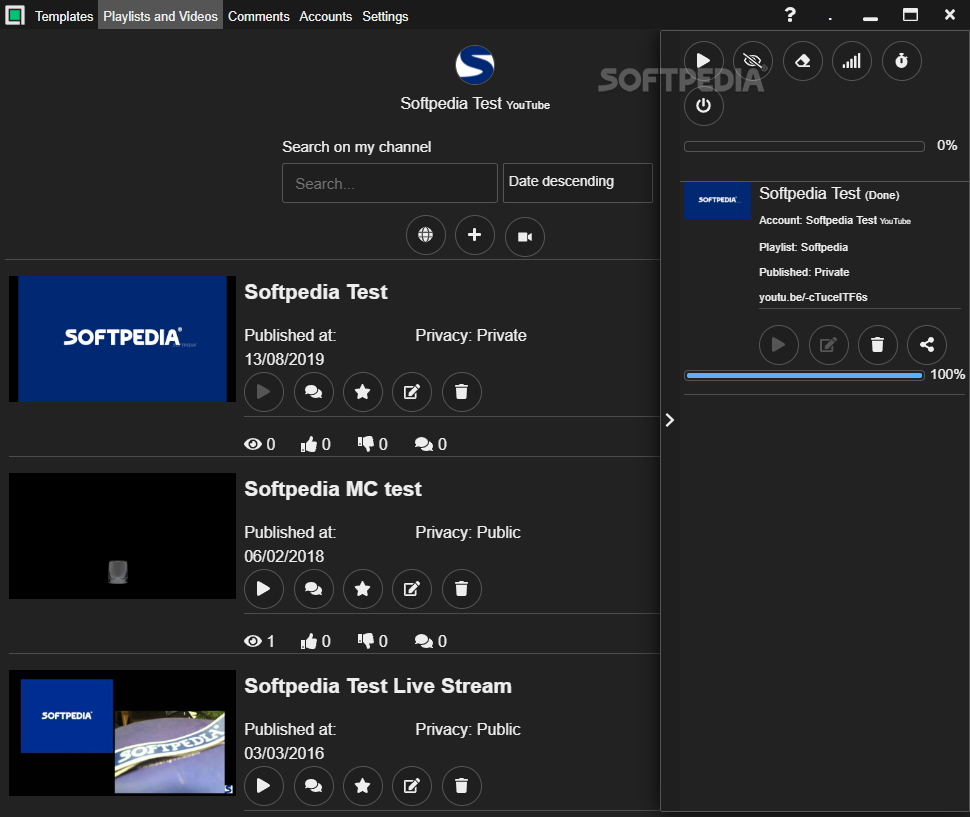Click the app logo icon in title bar

coord(15,15)
